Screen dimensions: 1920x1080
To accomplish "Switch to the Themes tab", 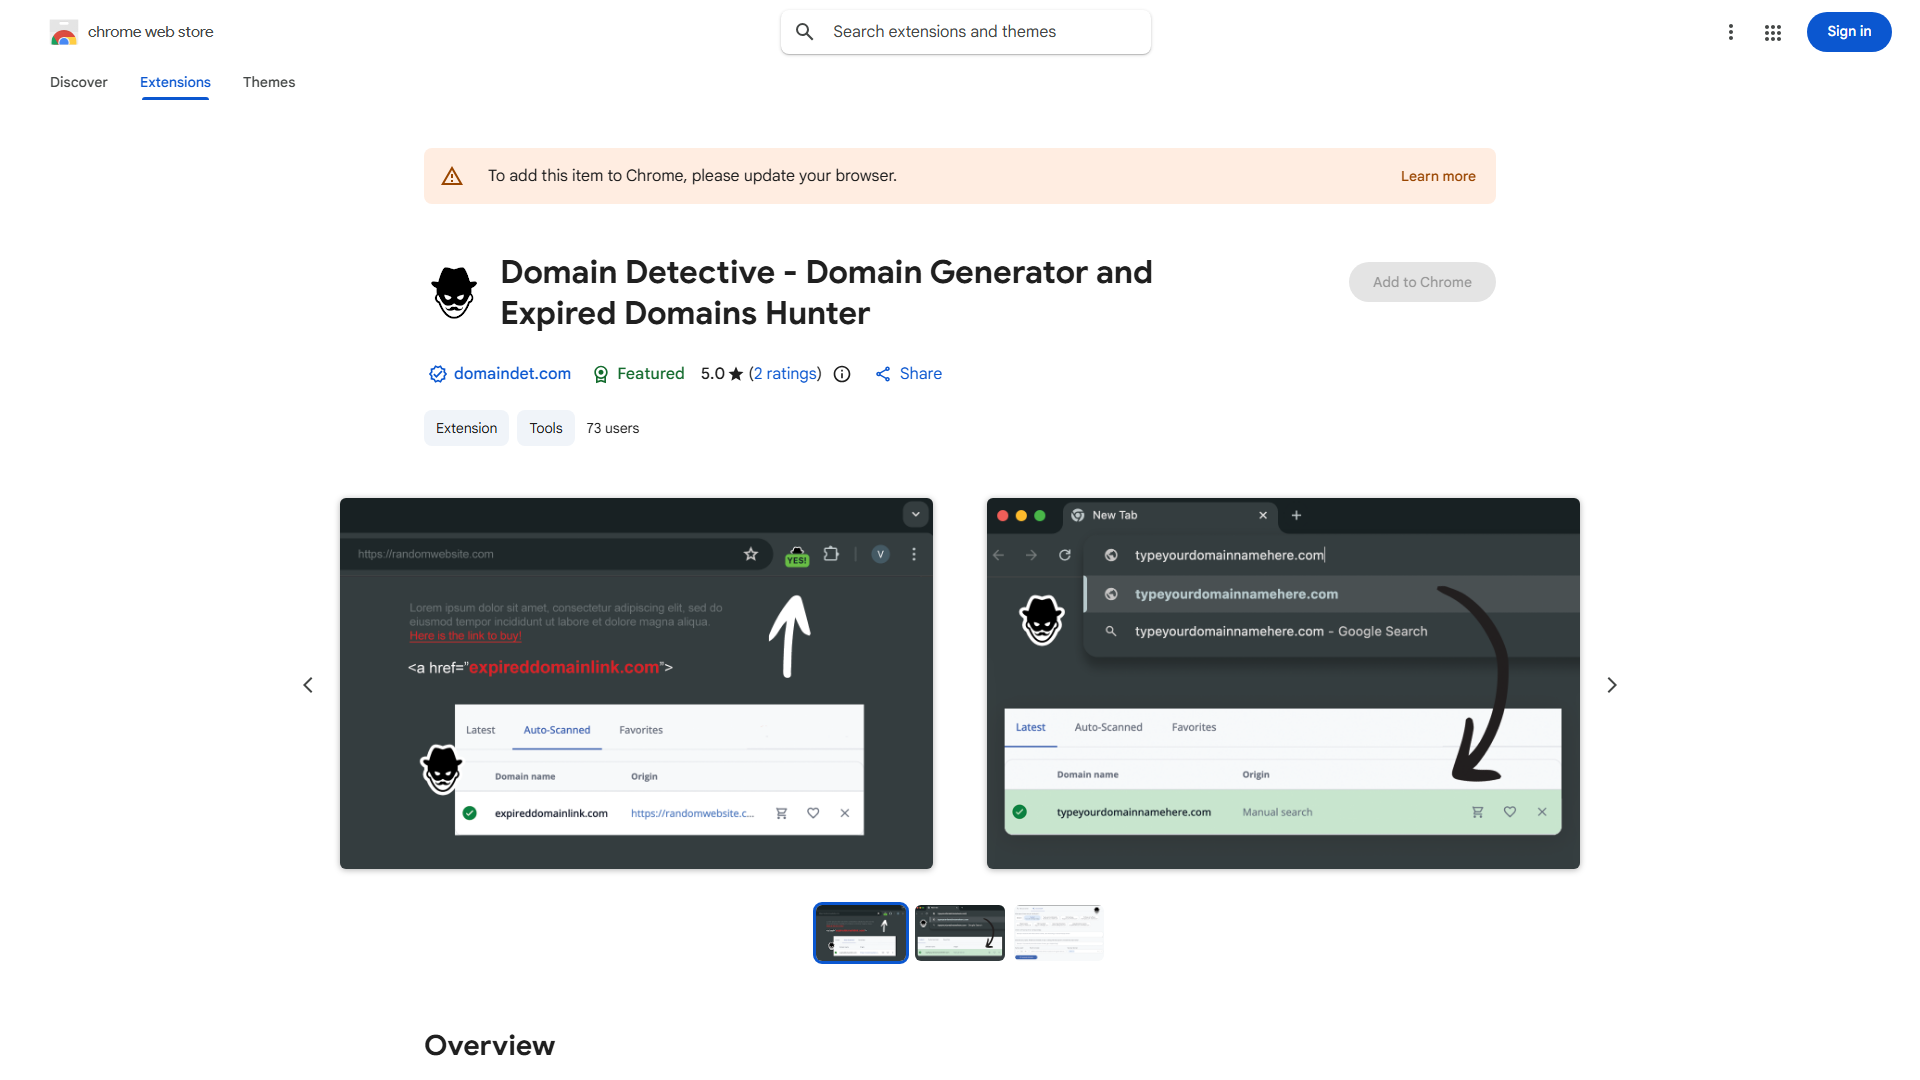I will [x=269, y=82].
